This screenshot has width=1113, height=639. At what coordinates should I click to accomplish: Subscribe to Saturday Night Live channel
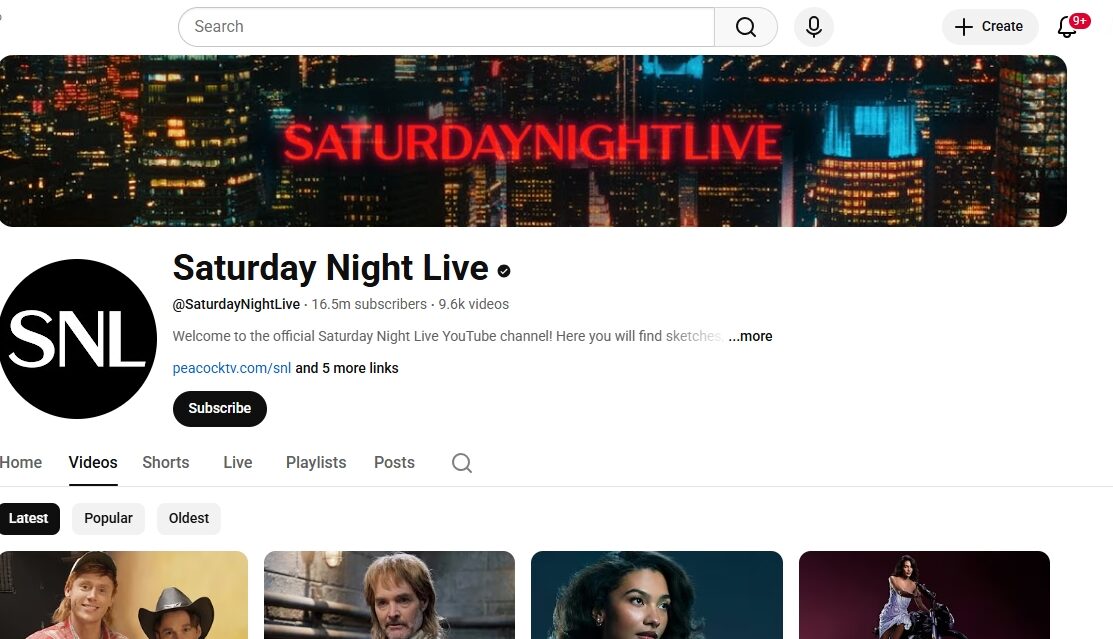(x=219, y=408)
